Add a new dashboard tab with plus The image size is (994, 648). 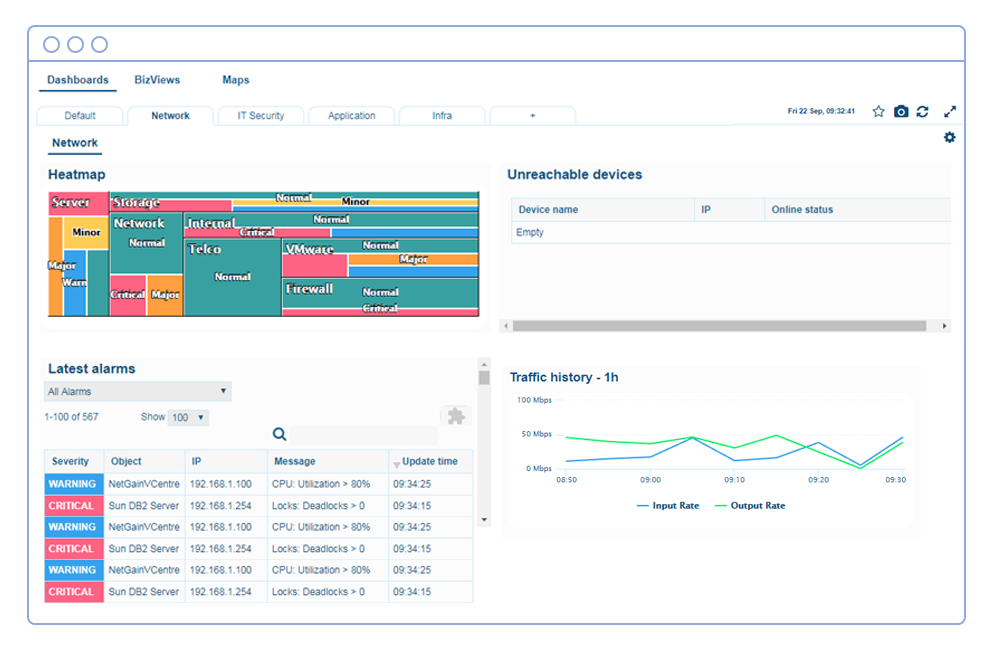click(532, 116)
